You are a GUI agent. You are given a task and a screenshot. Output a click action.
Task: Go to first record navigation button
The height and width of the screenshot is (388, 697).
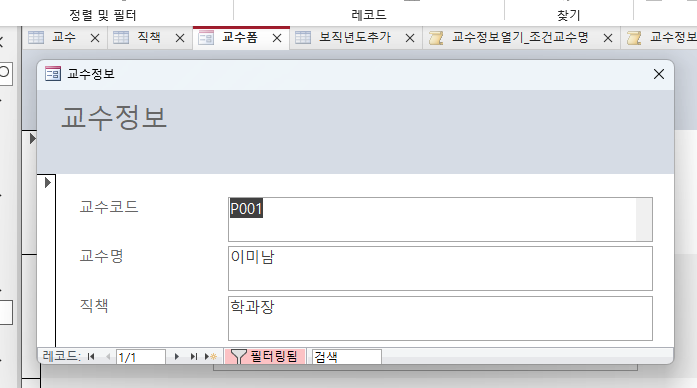pyautogui.click(x=91, y=356)
